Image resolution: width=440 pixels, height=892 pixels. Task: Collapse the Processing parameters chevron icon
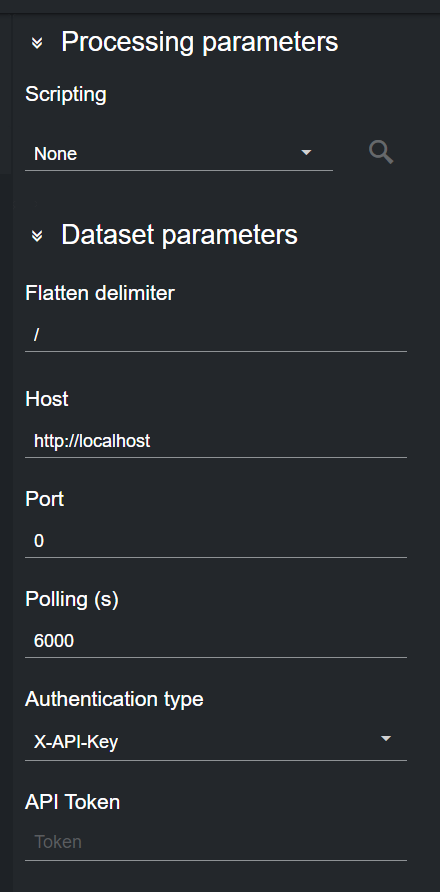coord(37,43)
